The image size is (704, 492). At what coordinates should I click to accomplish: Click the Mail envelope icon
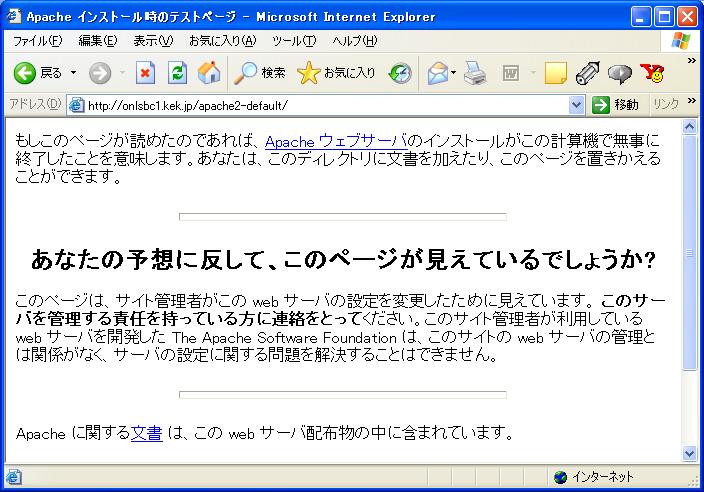(x=437, y=73)
